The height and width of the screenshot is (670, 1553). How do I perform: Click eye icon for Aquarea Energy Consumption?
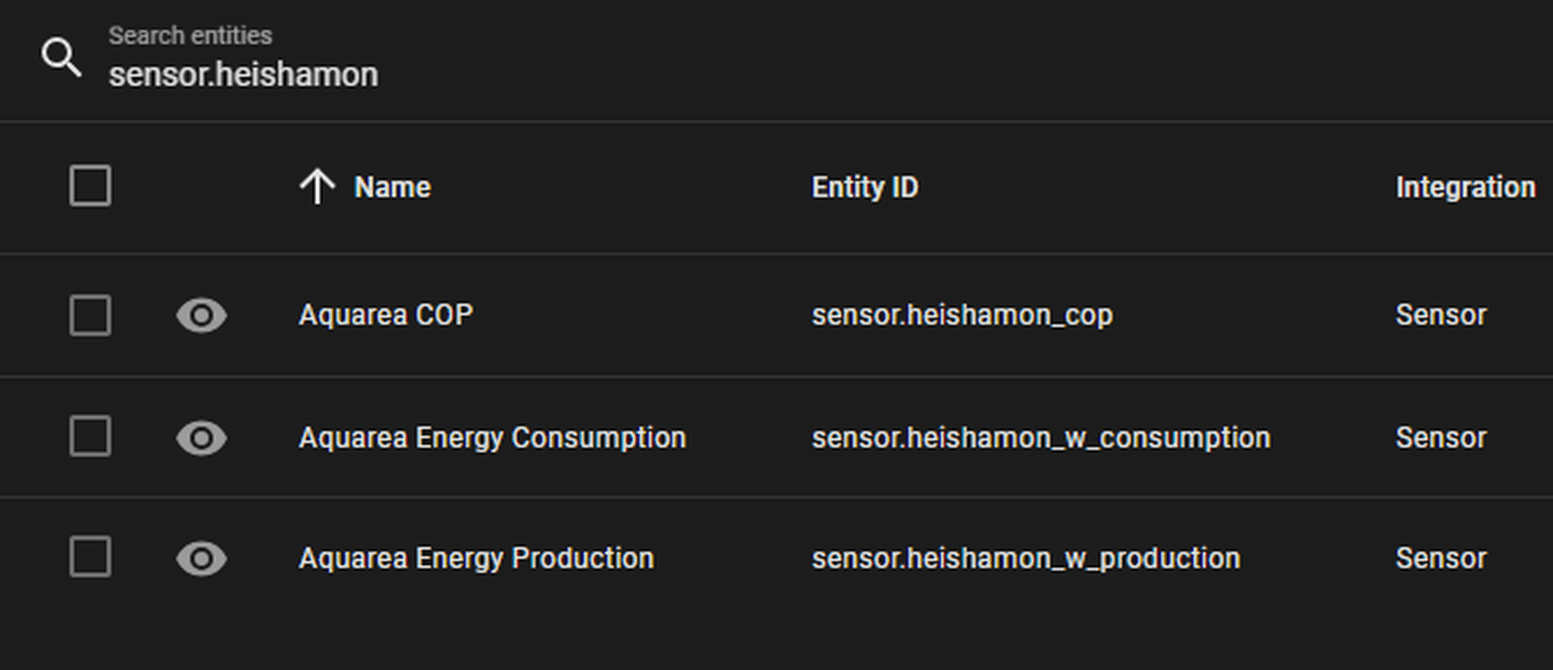click(201, 438)
